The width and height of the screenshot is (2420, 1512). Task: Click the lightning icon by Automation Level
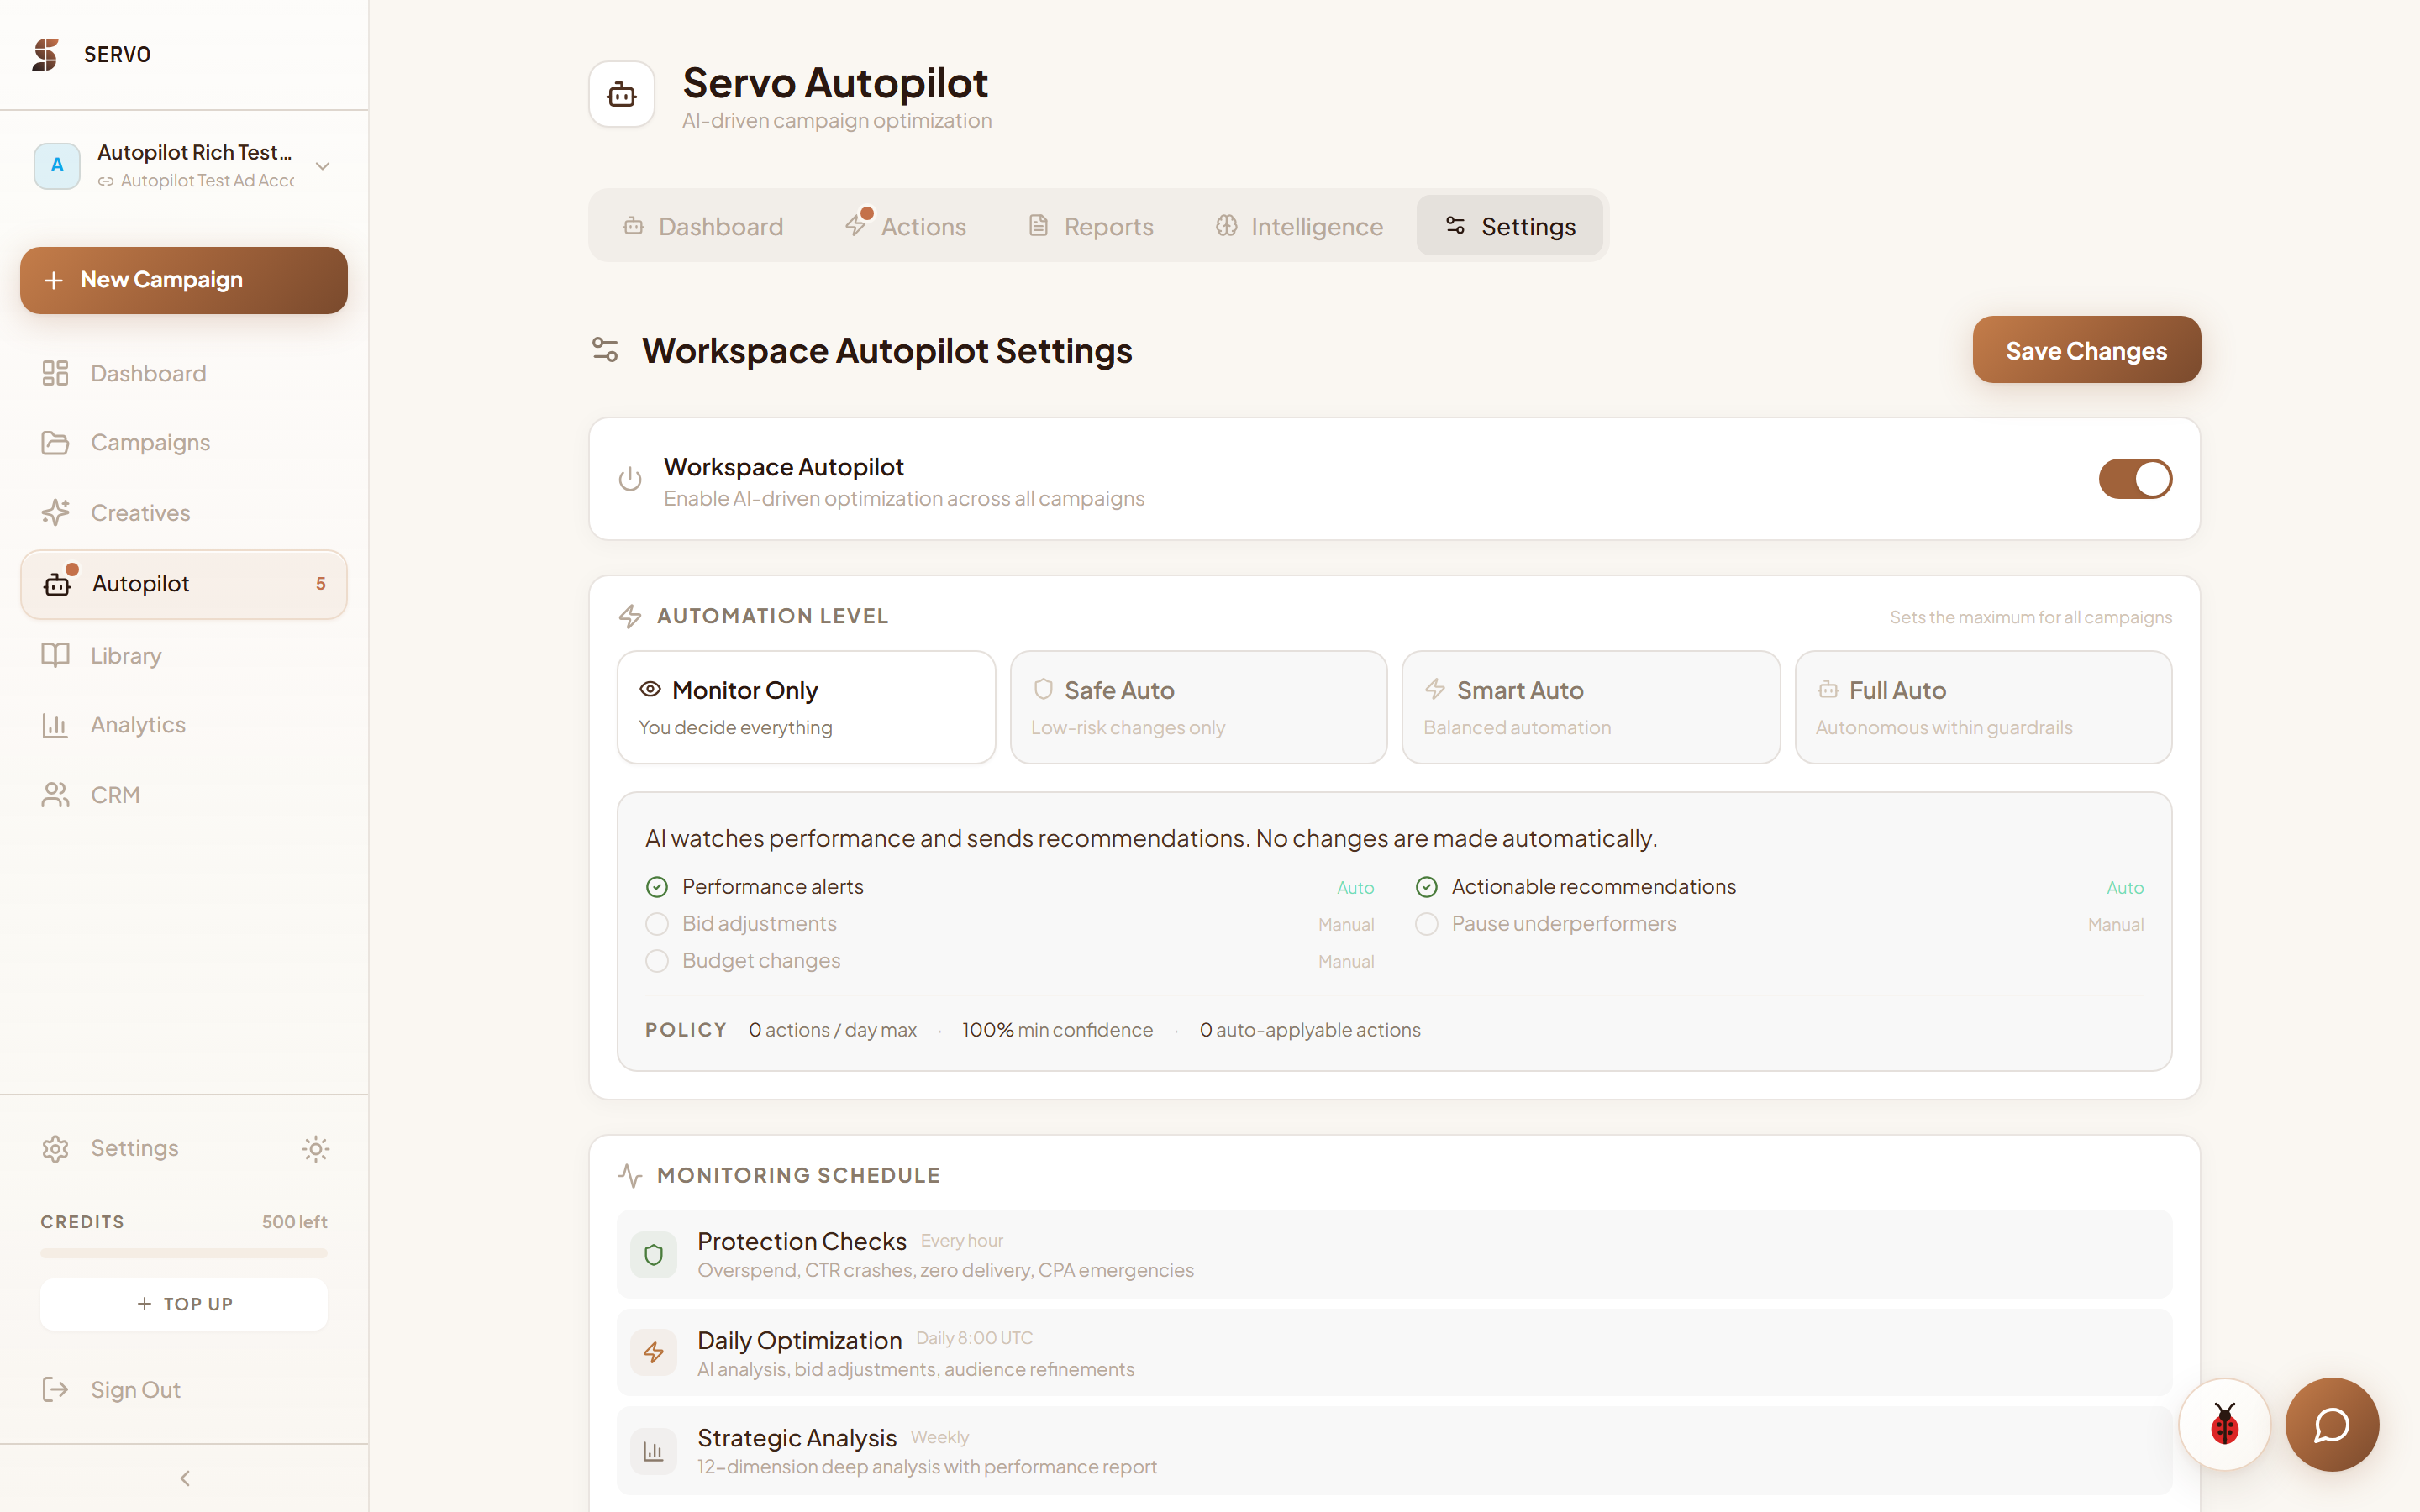click(x=630, y=616)
